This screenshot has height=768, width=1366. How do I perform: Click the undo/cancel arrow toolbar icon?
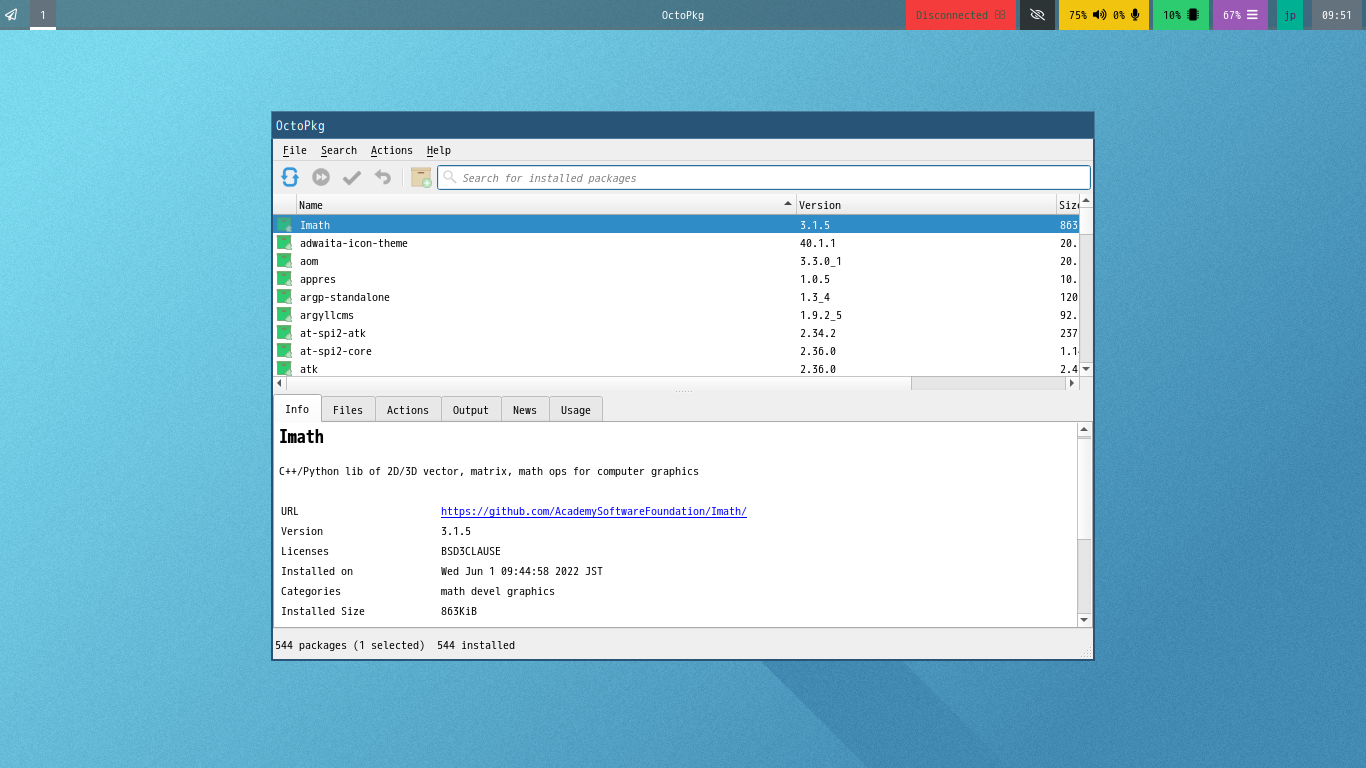pyautogui.click(x=383, y=177)
